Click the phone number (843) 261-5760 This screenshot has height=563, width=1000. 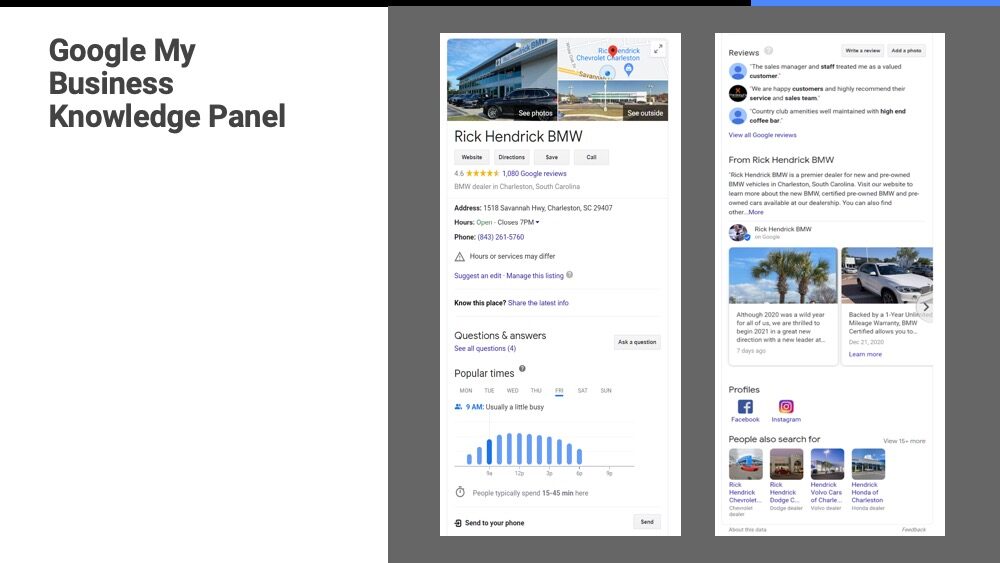tap(501, 237)
